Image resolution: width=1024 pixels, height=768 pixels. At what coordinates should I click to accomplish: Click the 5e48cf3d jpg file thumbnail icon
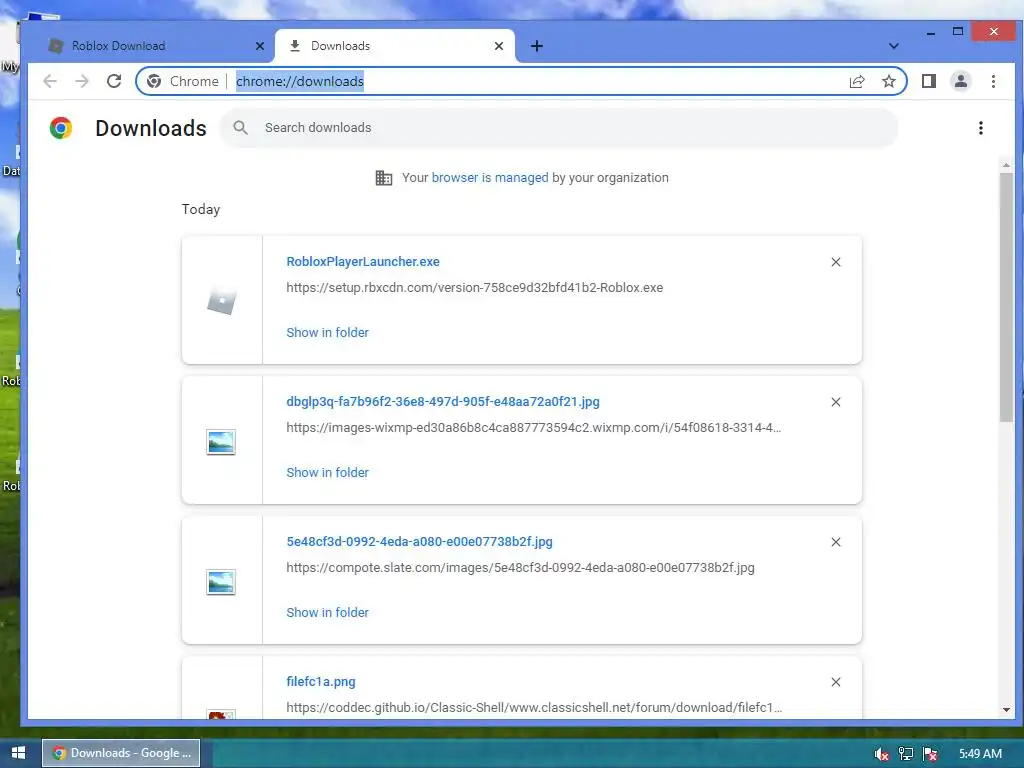click(221, 582)
